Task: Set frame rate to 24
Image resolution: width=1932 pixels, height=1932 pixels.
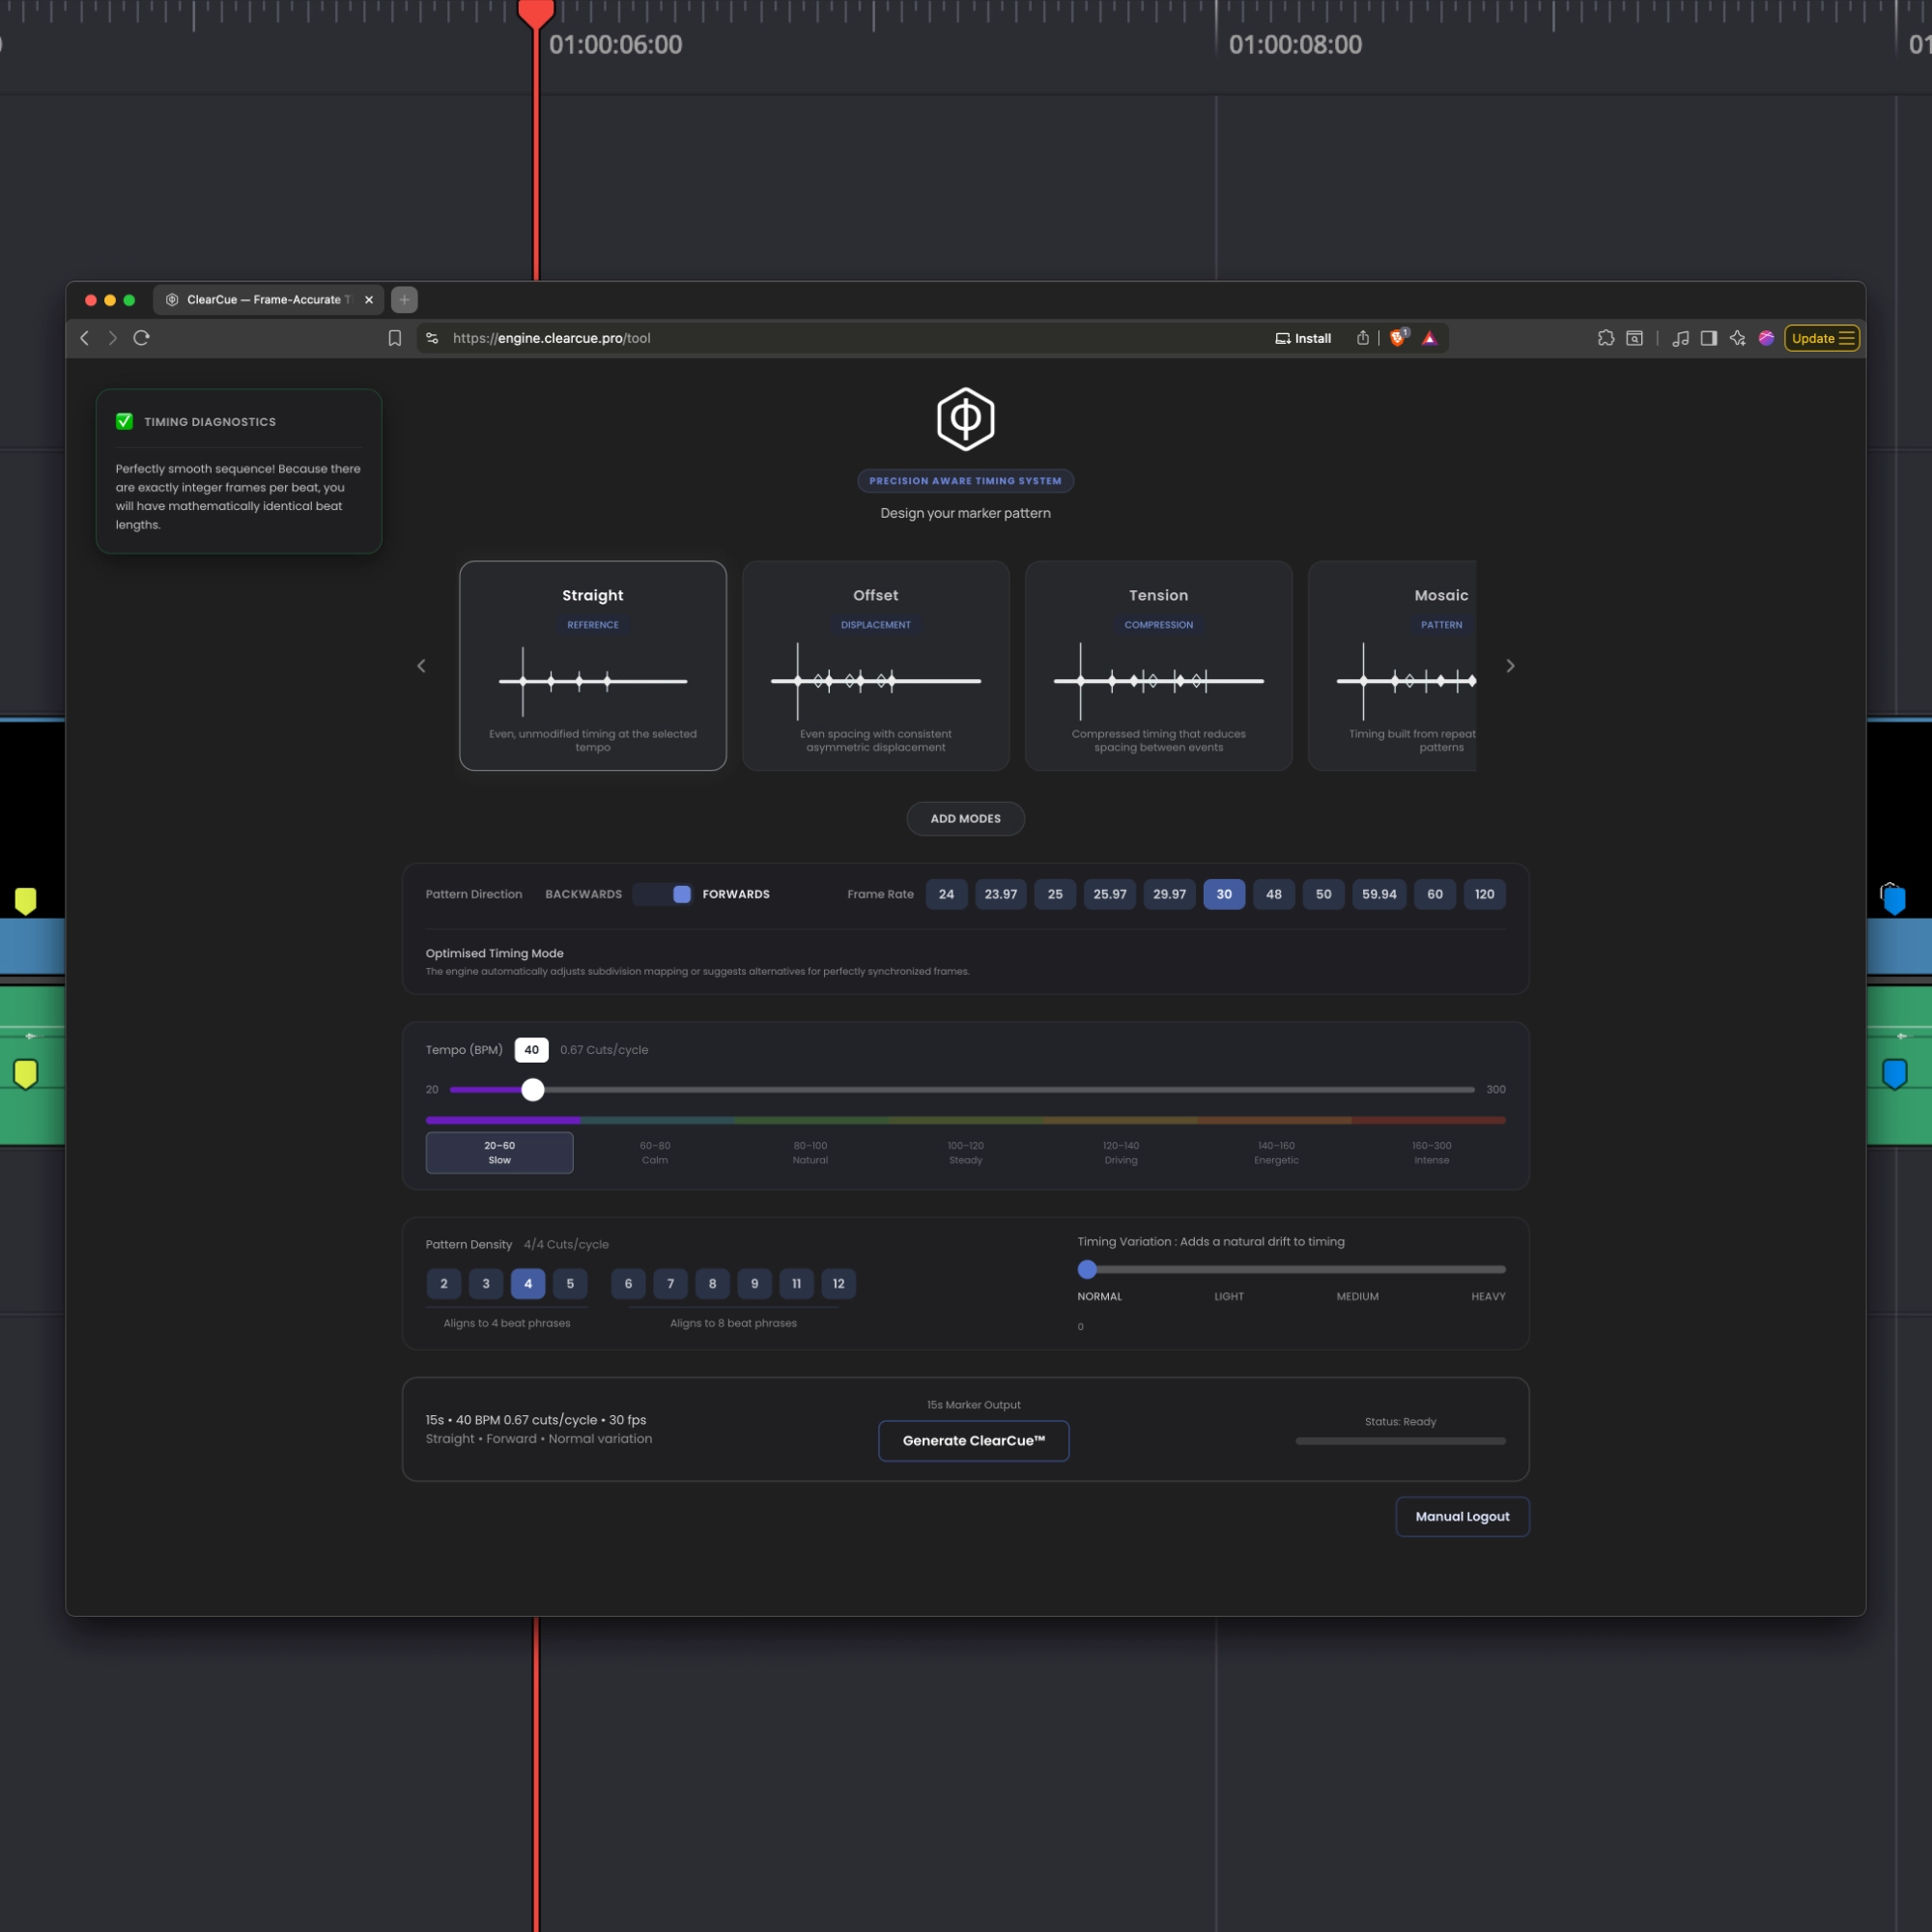Action: pos(946,894)
